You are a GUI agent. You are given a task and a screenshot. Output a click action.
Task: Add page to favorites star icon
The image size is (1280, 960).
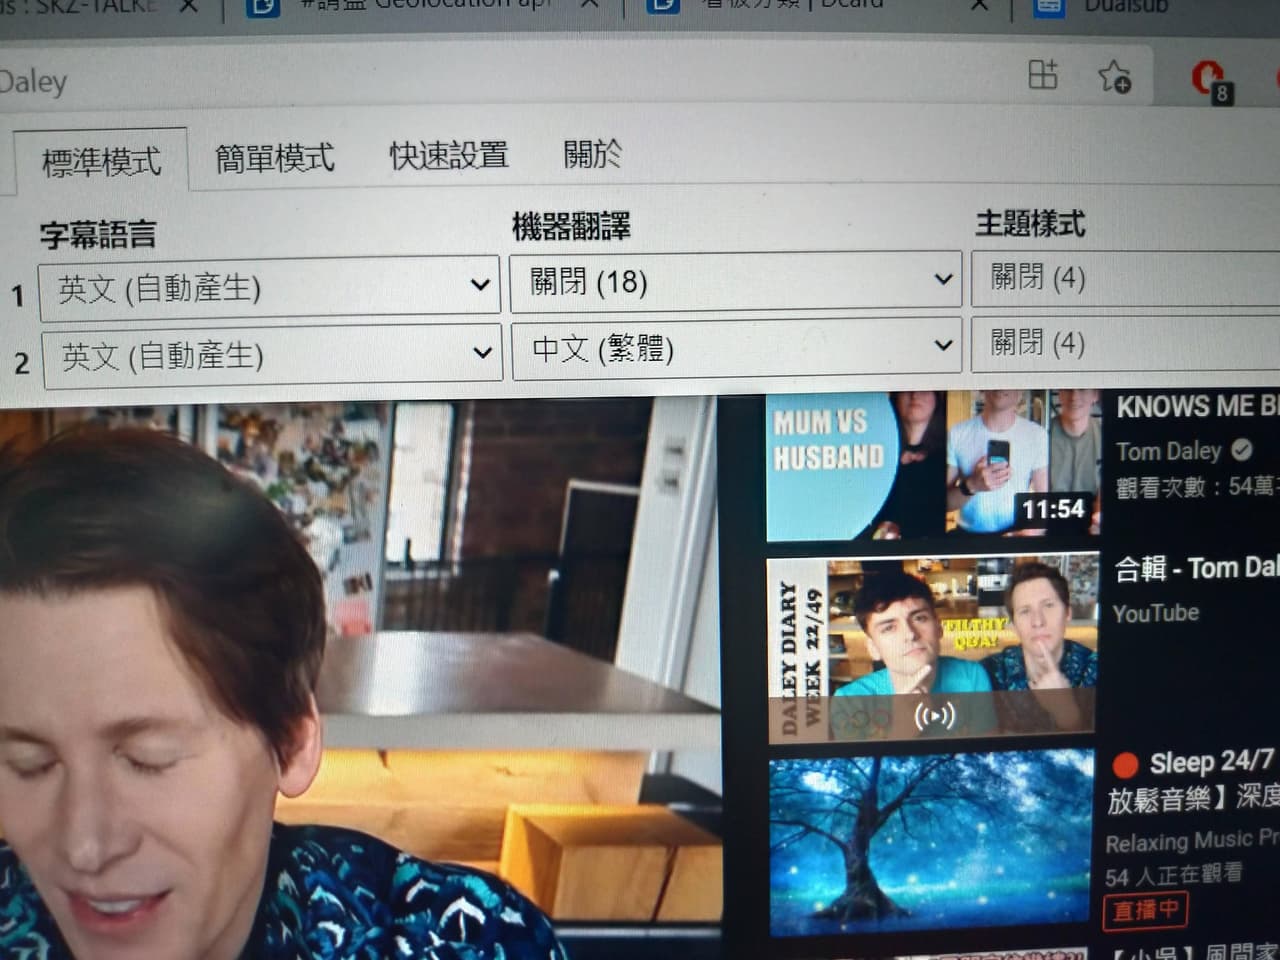click(x=1113, y=77)
